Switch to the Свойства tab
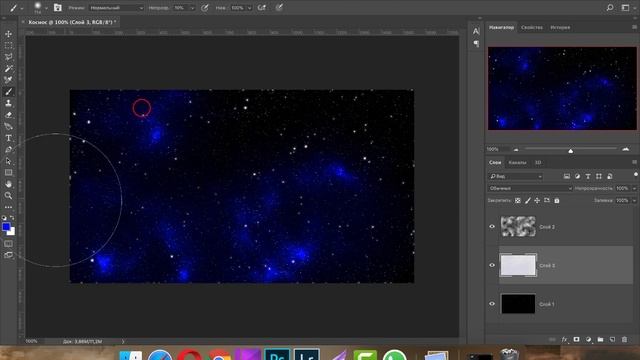Image resolution: width=640 pixels, height=360 pixels. pyautogui.click(x=532, y=27)
